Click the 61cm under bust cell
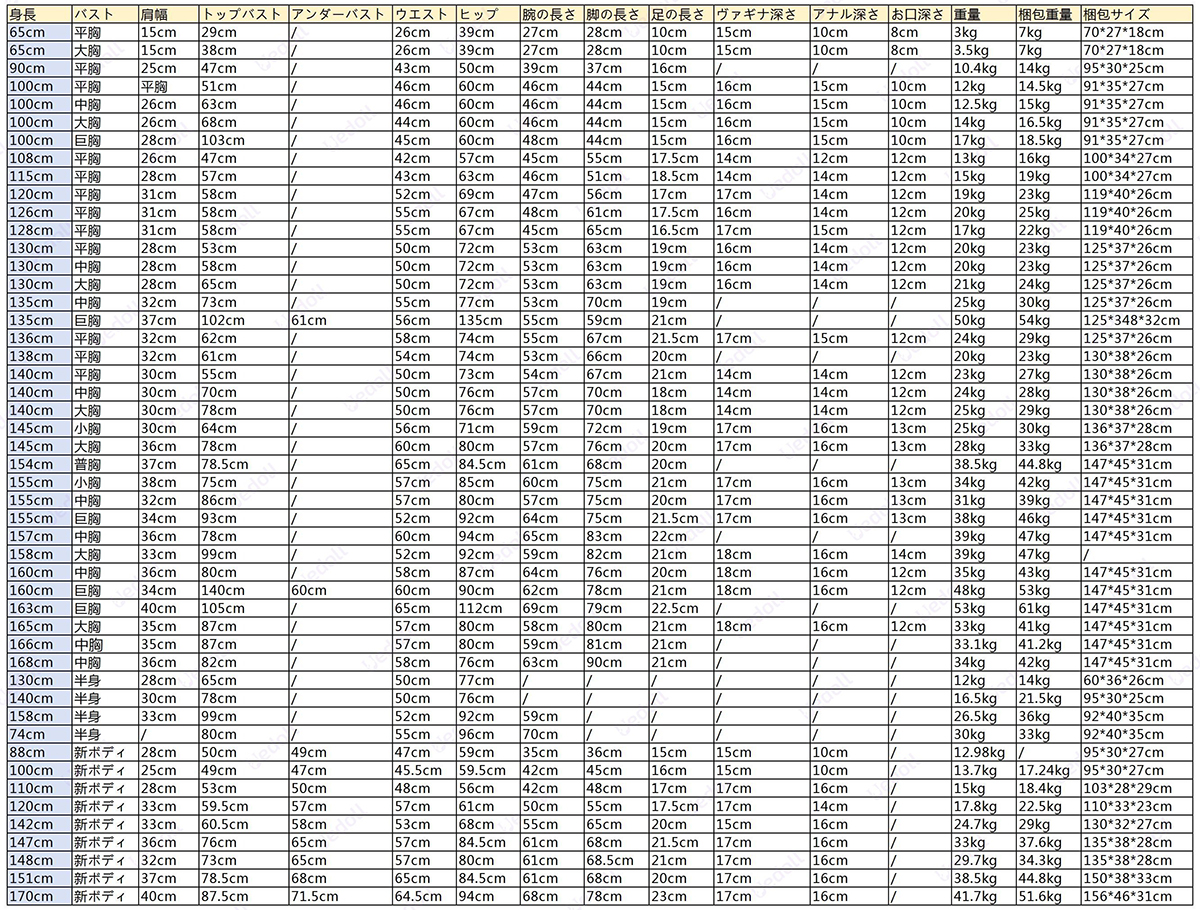This screenshot has width=1200, height=910. [339, 320]
